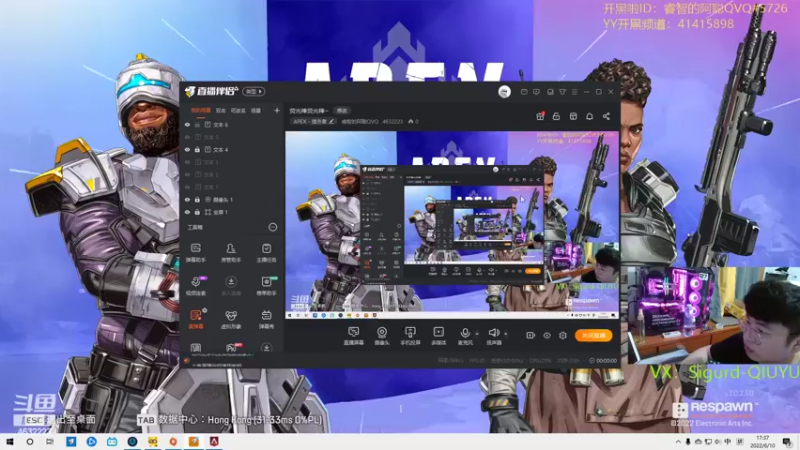
Task: Click the stream preview canvas
Action: [x=452, y=225]
